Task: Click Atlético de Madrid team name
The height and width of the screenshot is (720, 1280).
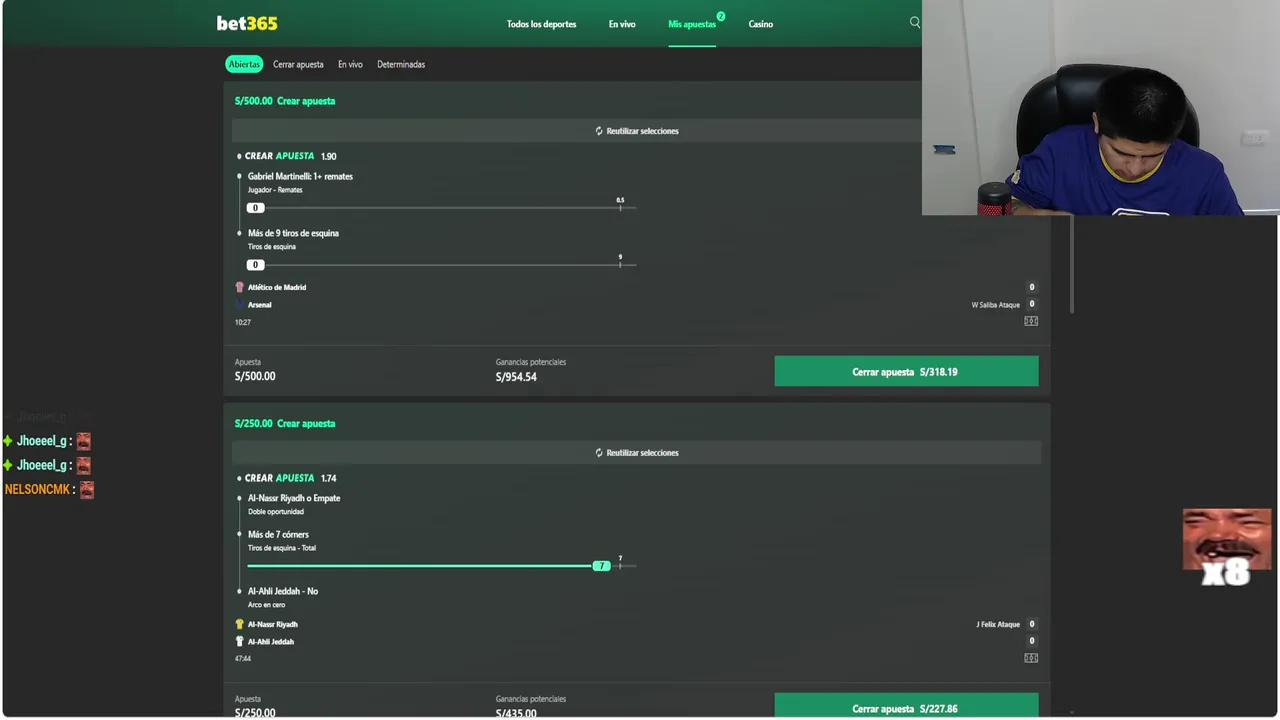Action: [277, 287]
